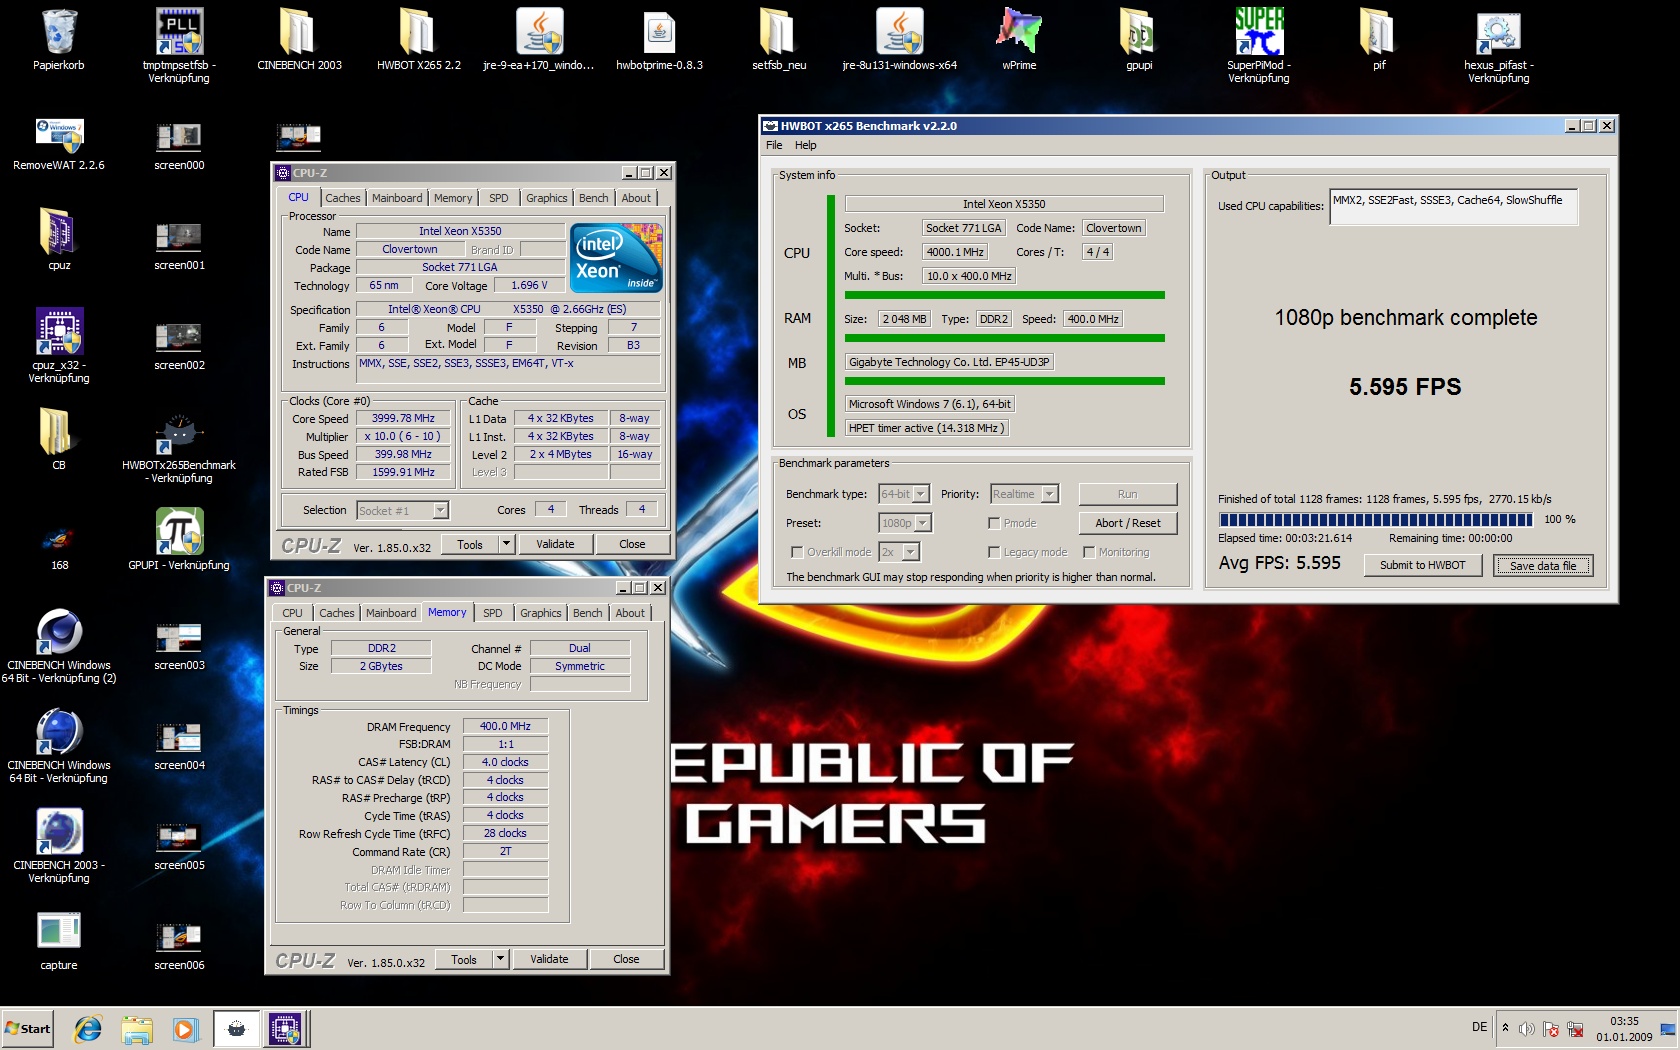Click Used CPU capabilities text field
Screen dimensions: 1680x1050
(1453, 206)
